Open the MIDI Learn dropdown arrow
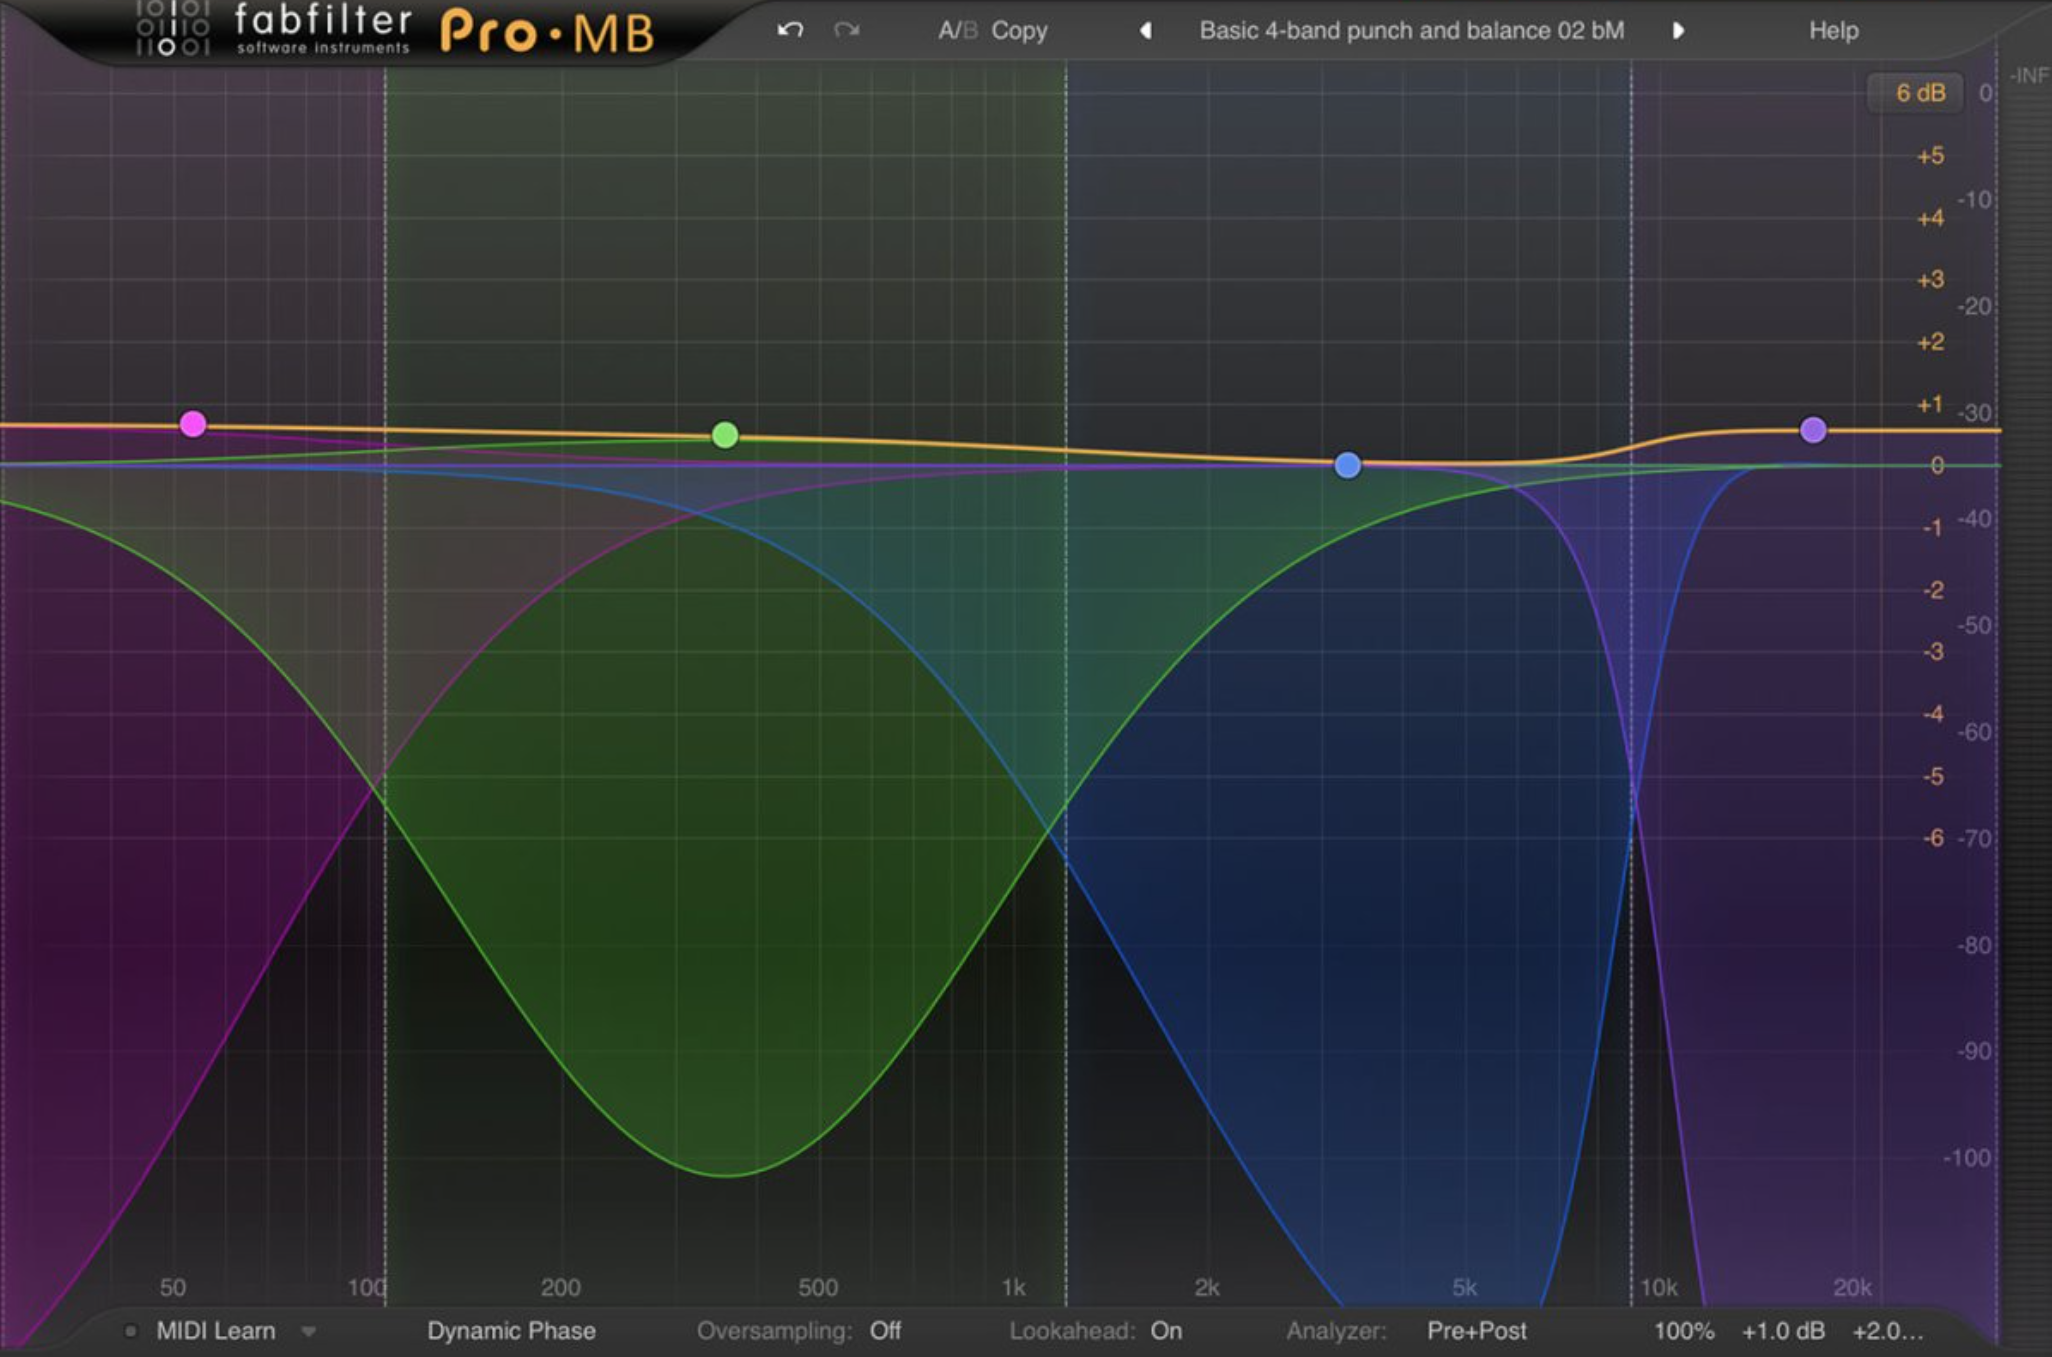 [309, 1332]
